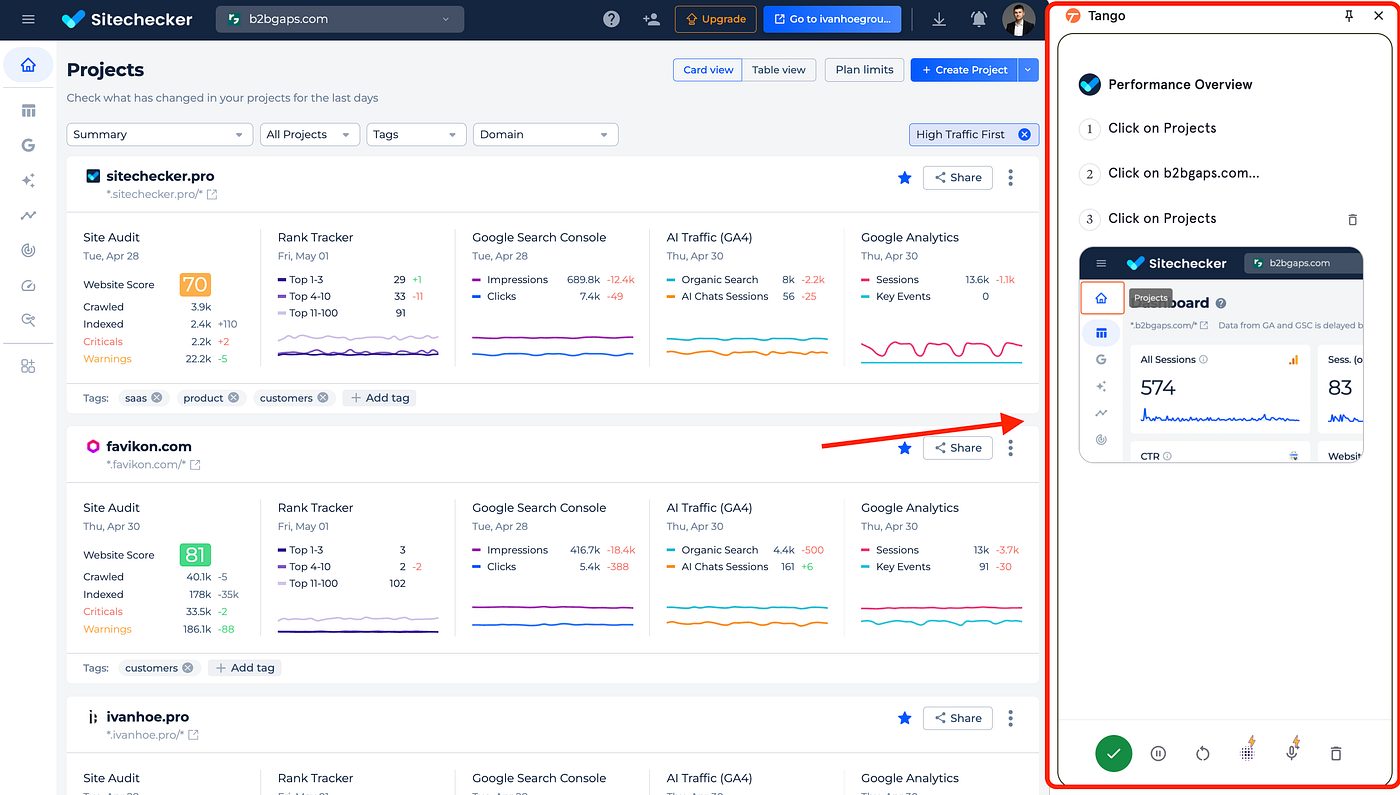Open favikon.com external link icon
The height and width of the screenshot is (795, 1400).
tap(195, 464)
